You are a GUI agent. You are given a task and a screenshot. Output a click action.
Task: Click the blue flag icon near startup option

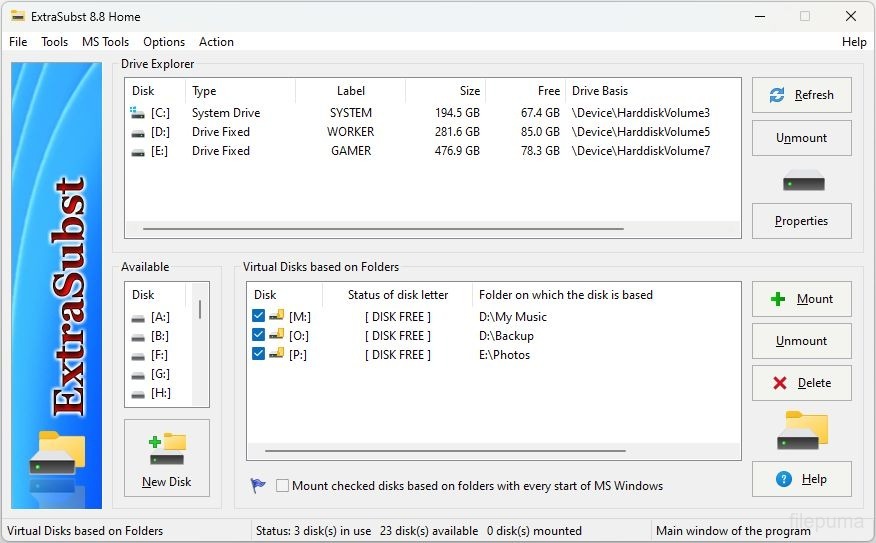pyautogui.click(x=258, y=486)
